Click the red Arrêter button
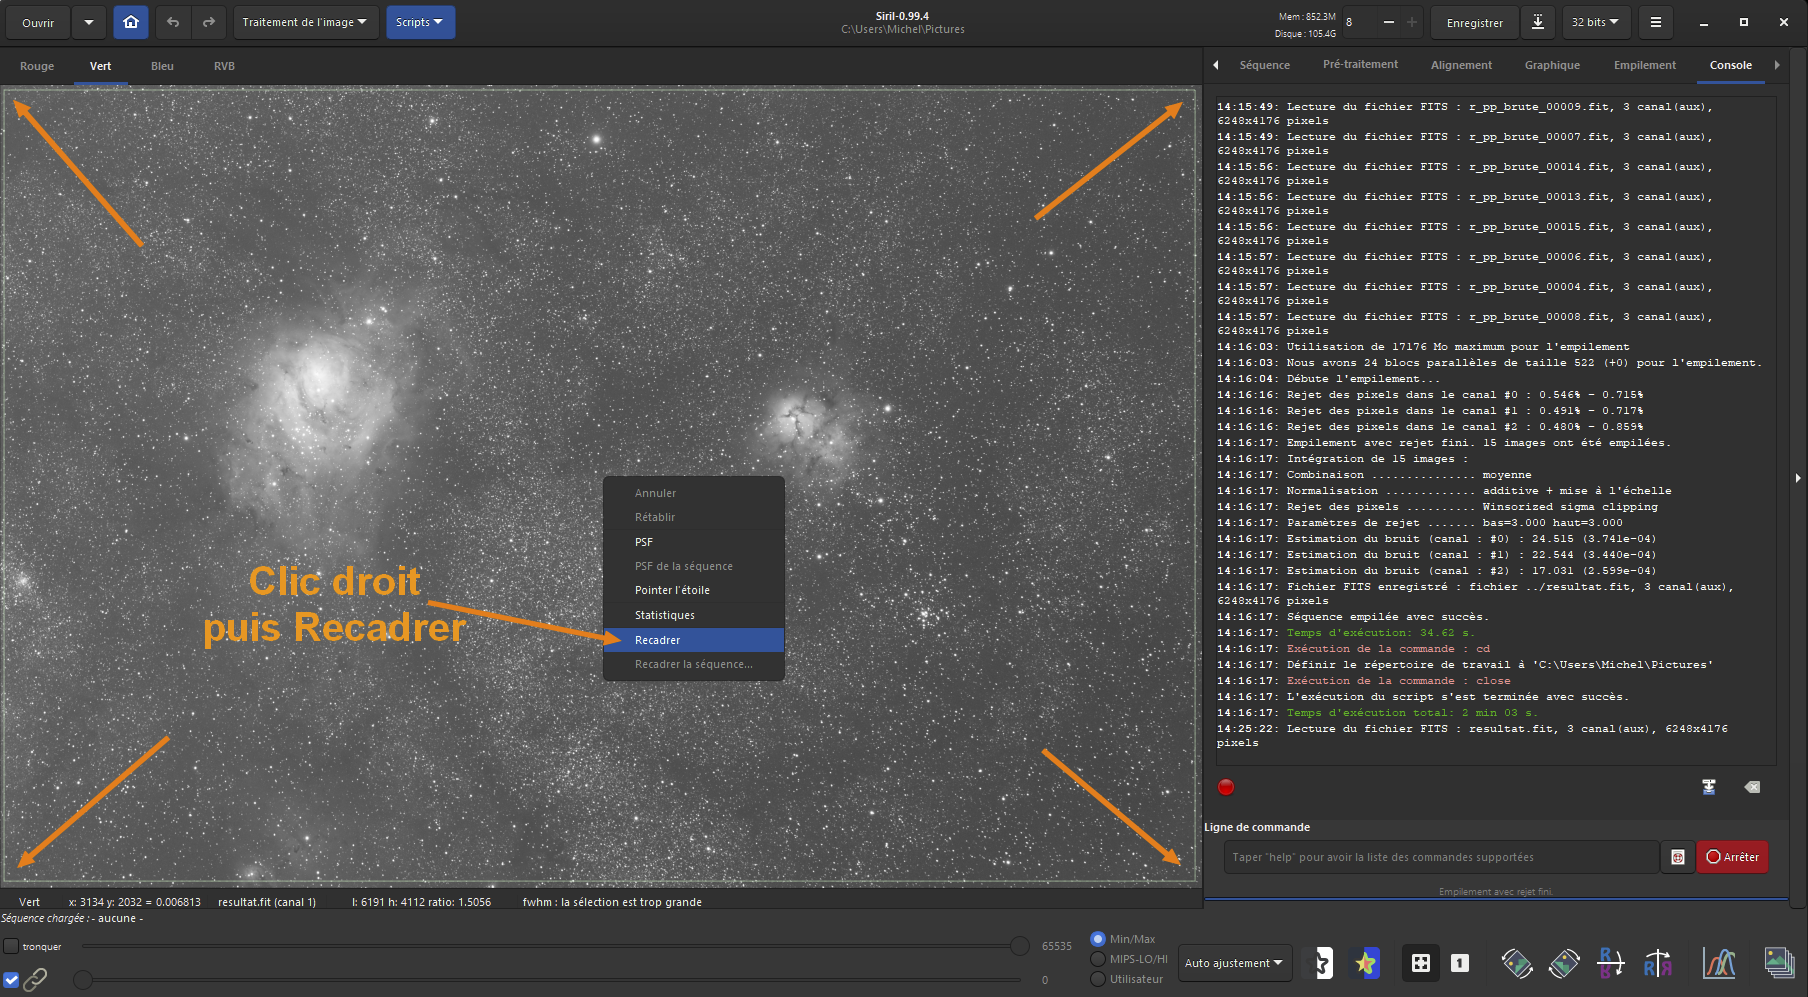The image size is (1808, 997). tap(1732, 857)
